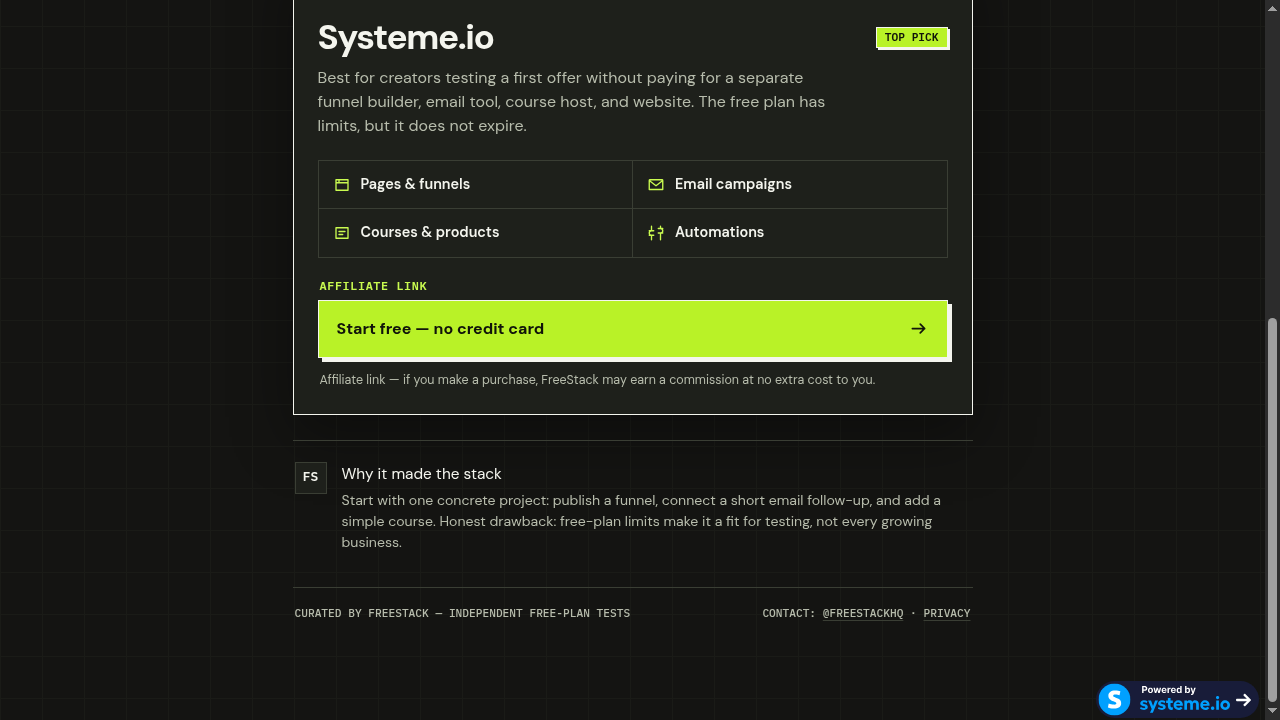Click the Systeme.io heading
This screenshot has width=1280, height=720.
[406, 38]
